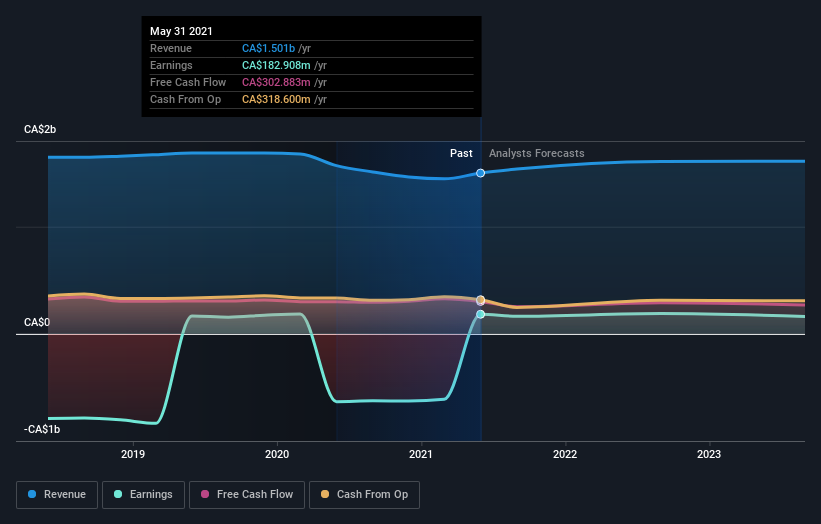The image size is (821, 524).
Task: Toggle the Earnings legend button
Action: (143, 495)
